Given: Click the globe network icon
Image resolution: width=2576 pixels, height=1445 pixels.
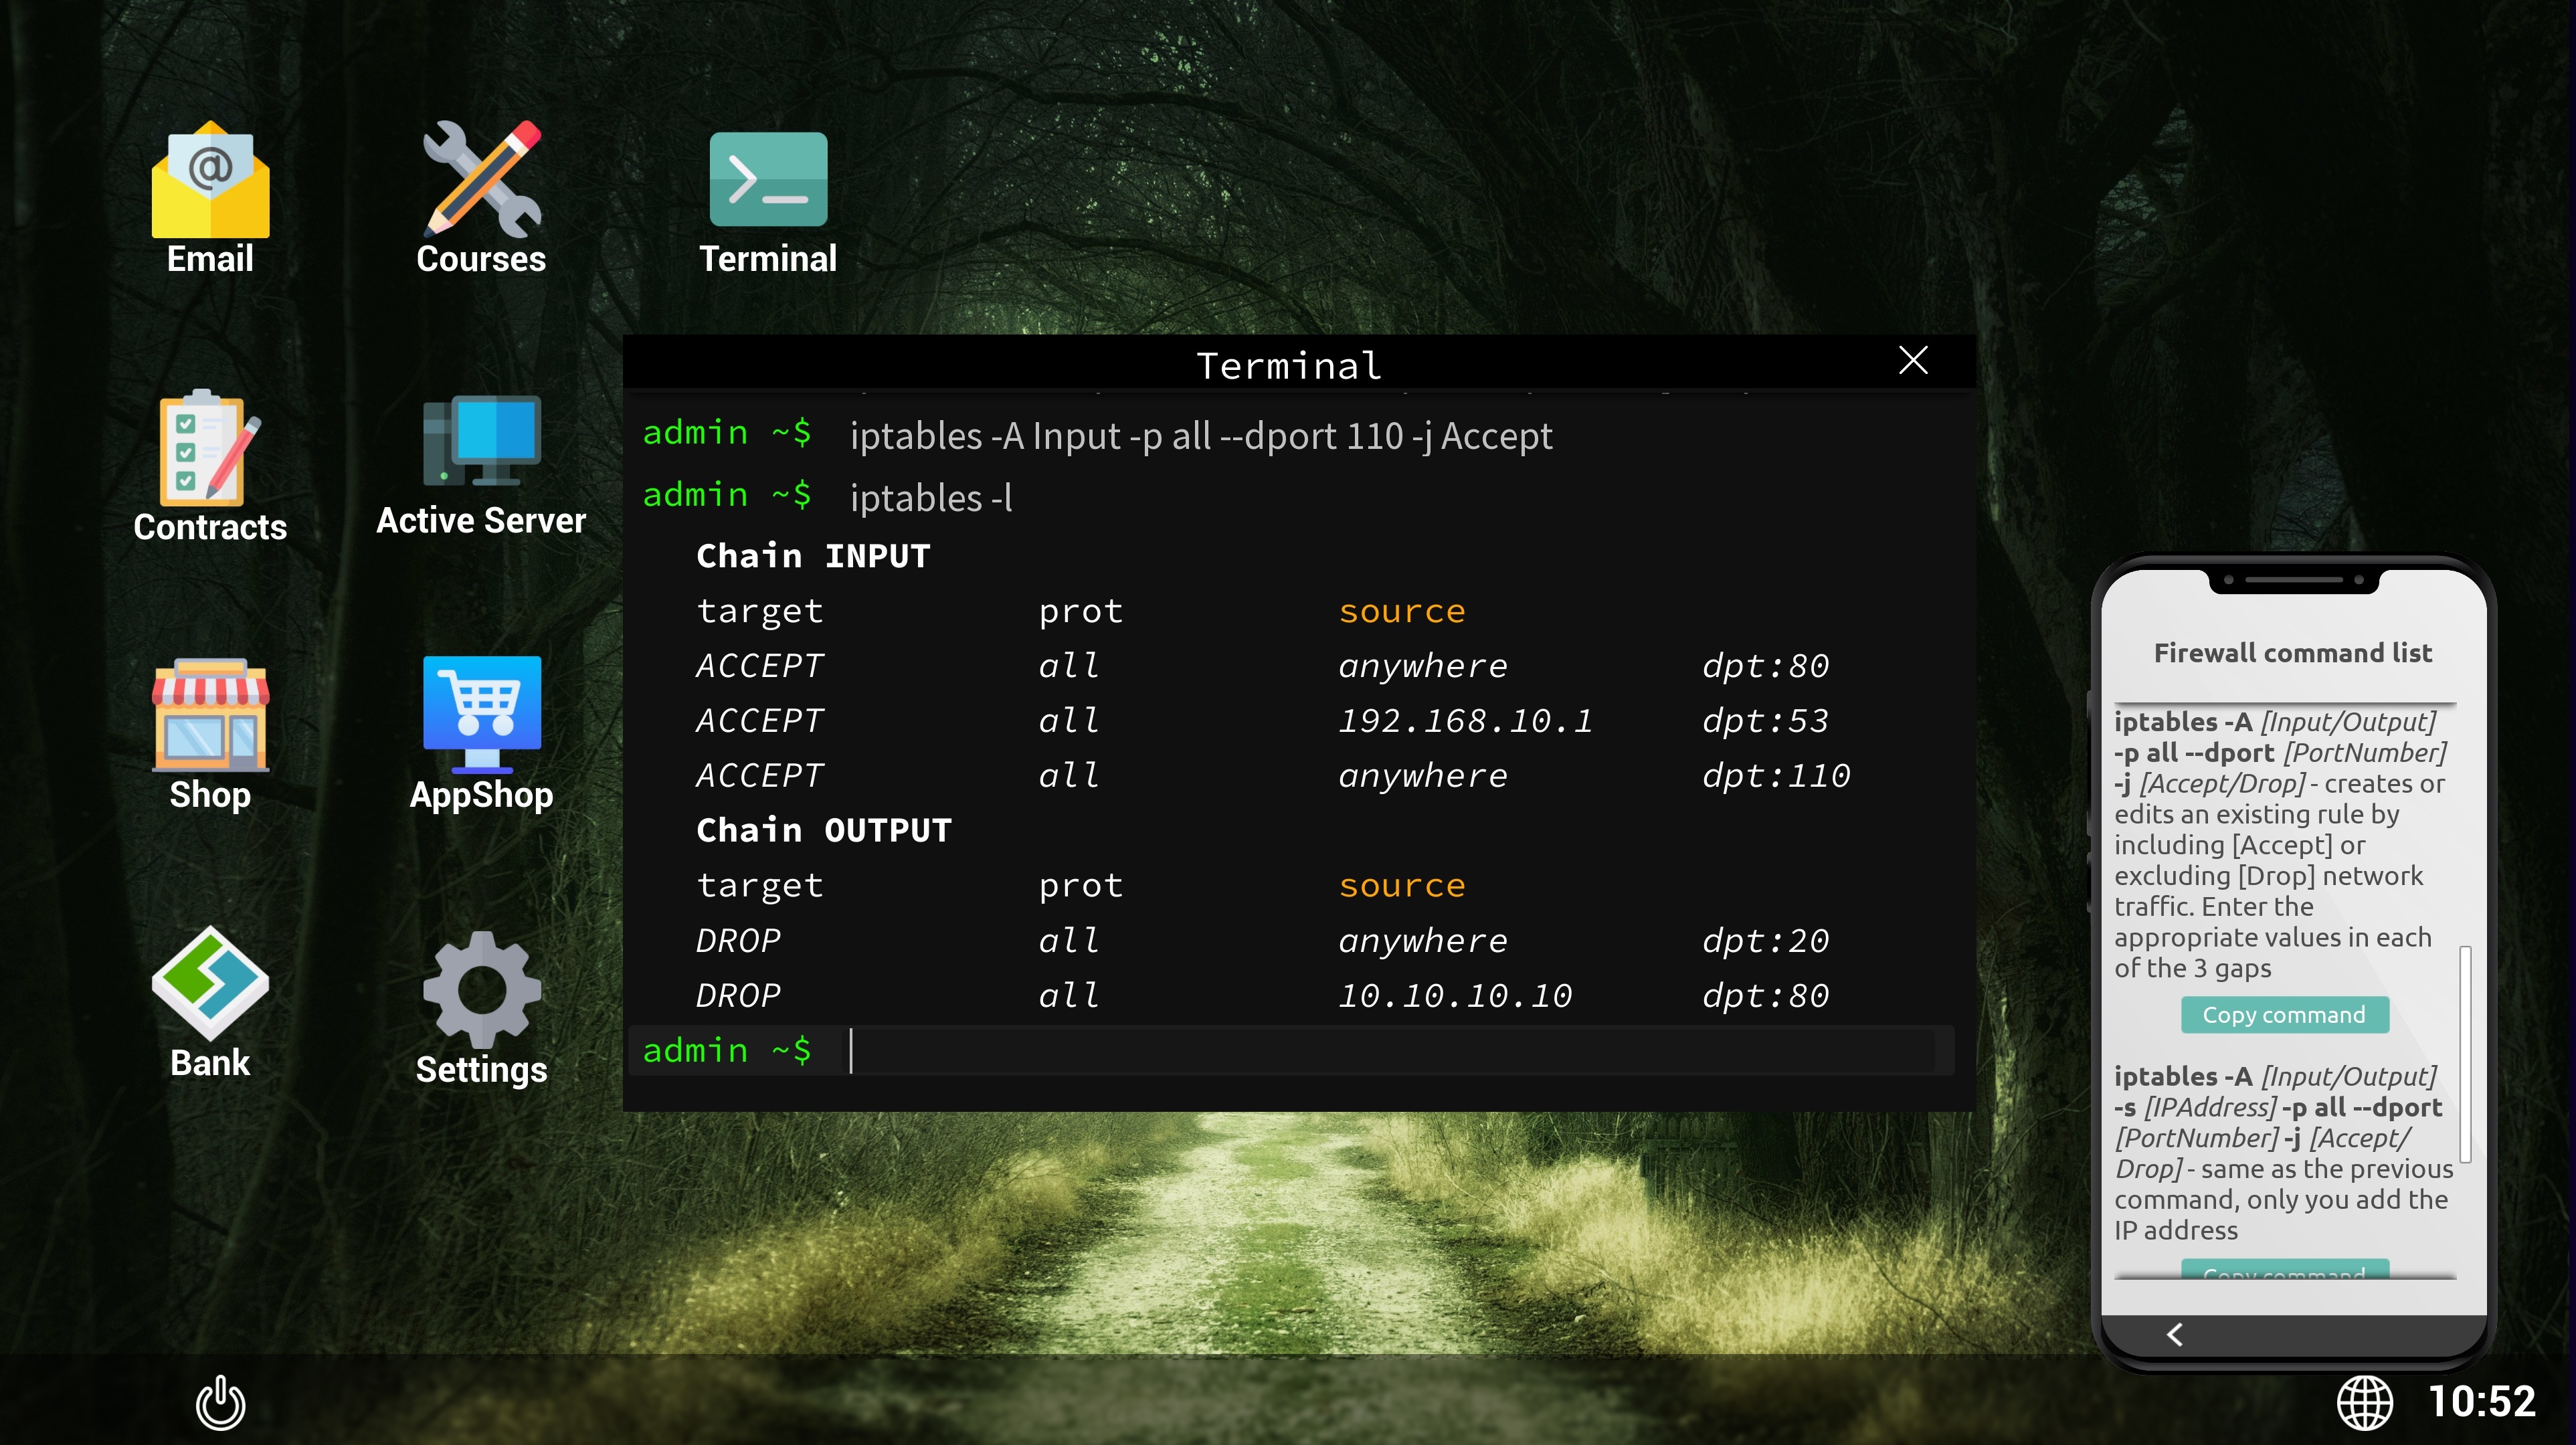Looking at the screenshot, I should 2364,1402.
